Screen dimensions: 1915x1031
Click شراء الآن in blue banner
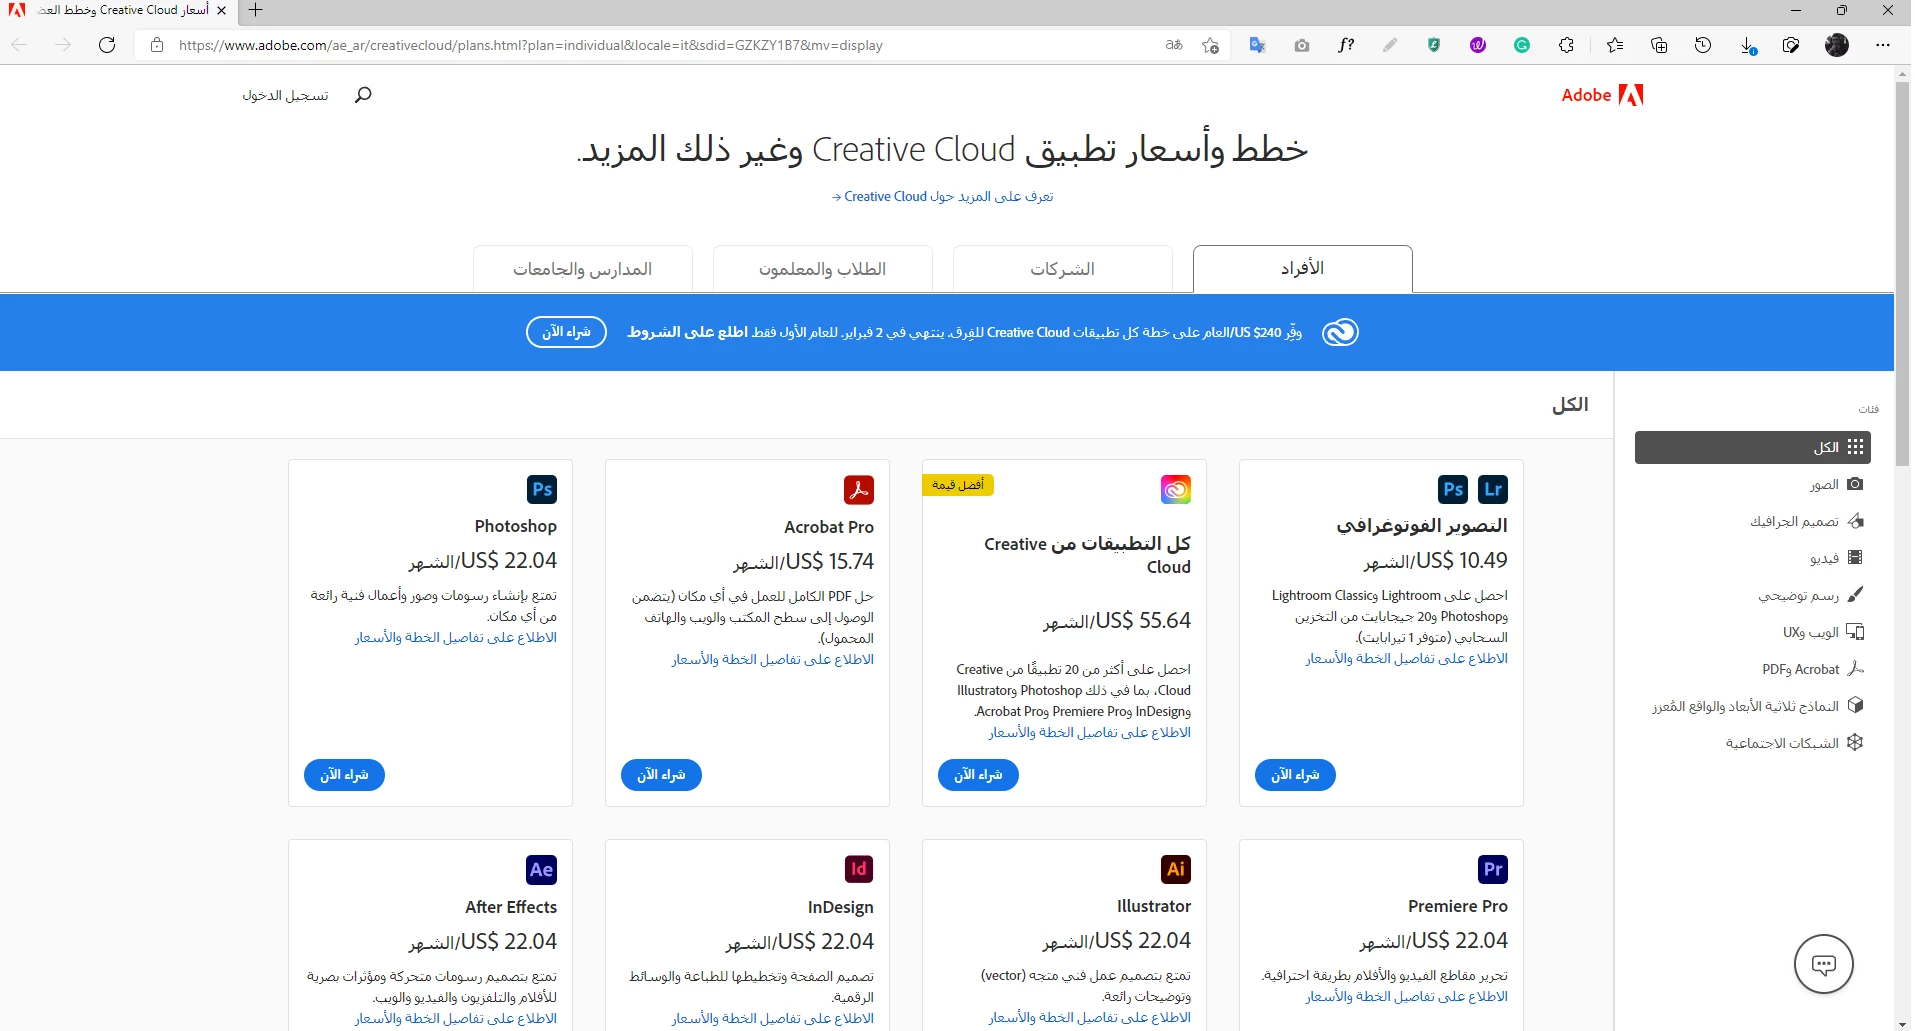point(566,332)
